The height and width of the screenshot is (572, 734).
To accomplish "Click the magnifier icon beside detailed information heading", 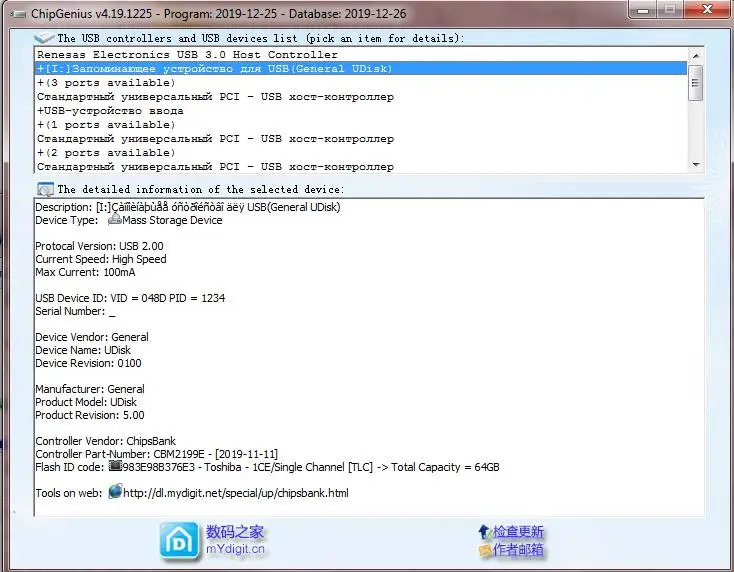I will pyautogui.click(x=45, y=189).
